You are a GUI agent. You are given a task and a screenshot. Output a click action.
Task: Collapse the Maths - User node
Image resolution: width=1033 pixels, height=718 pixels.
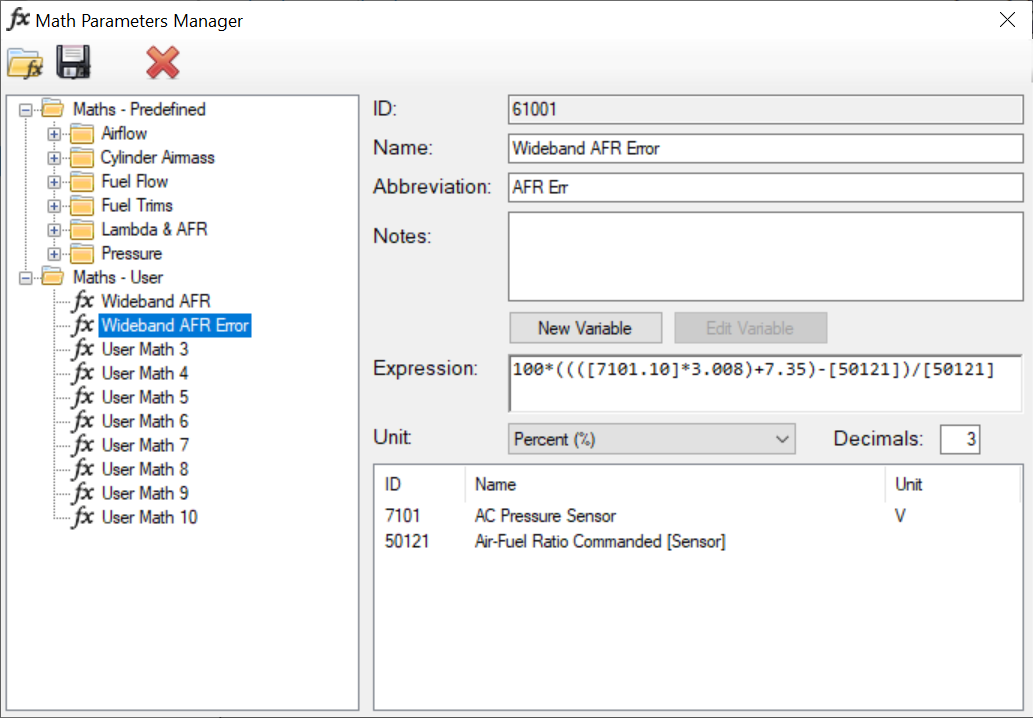click(x=26, y=278)
